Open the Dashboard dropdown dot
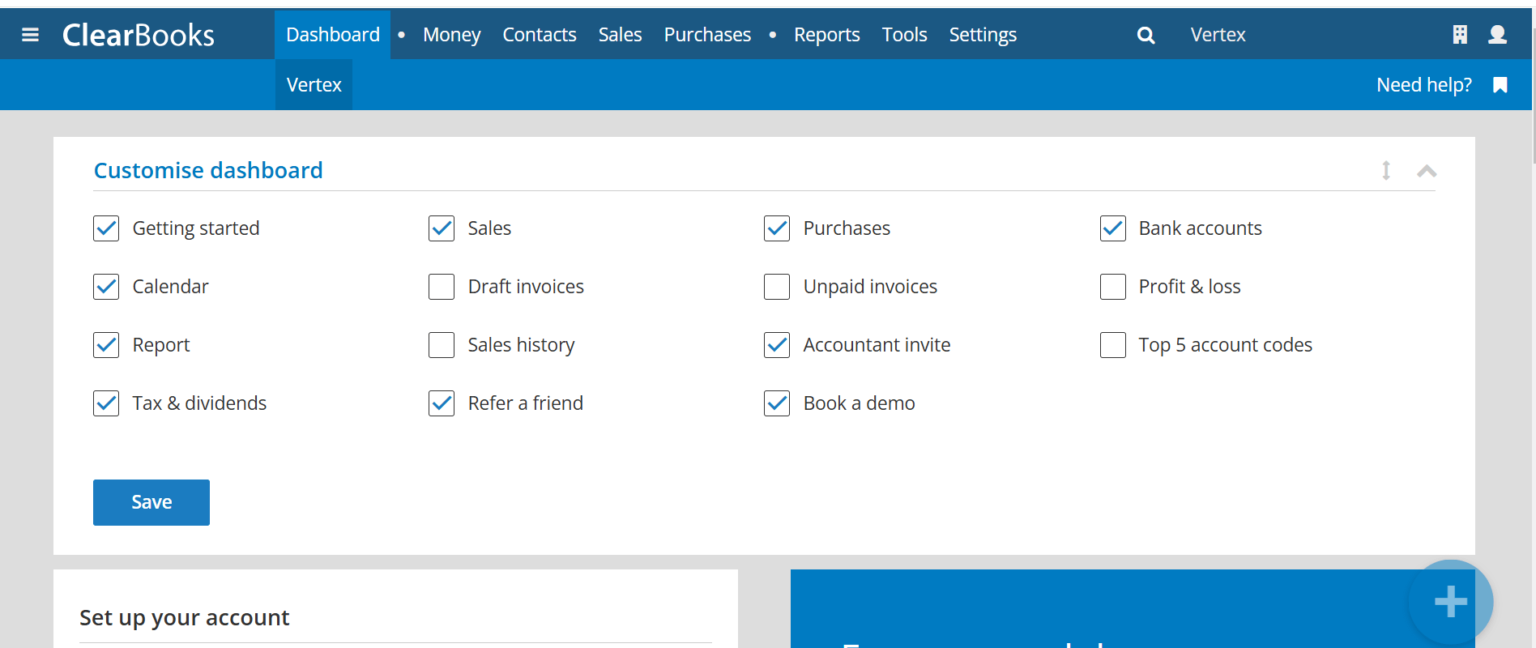1536x648 pixels. click(400, 34)
